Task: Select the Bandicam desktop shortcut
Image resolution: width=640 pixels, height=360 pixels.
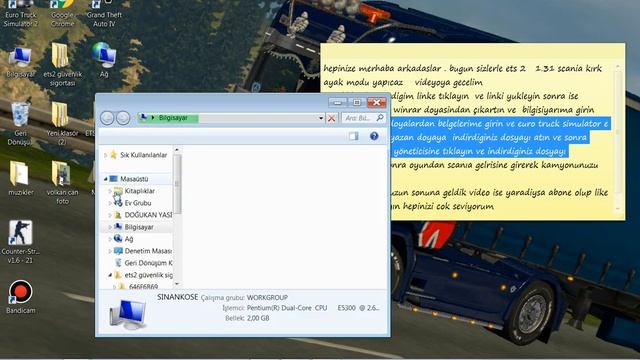Action: (x=20, y=297)
